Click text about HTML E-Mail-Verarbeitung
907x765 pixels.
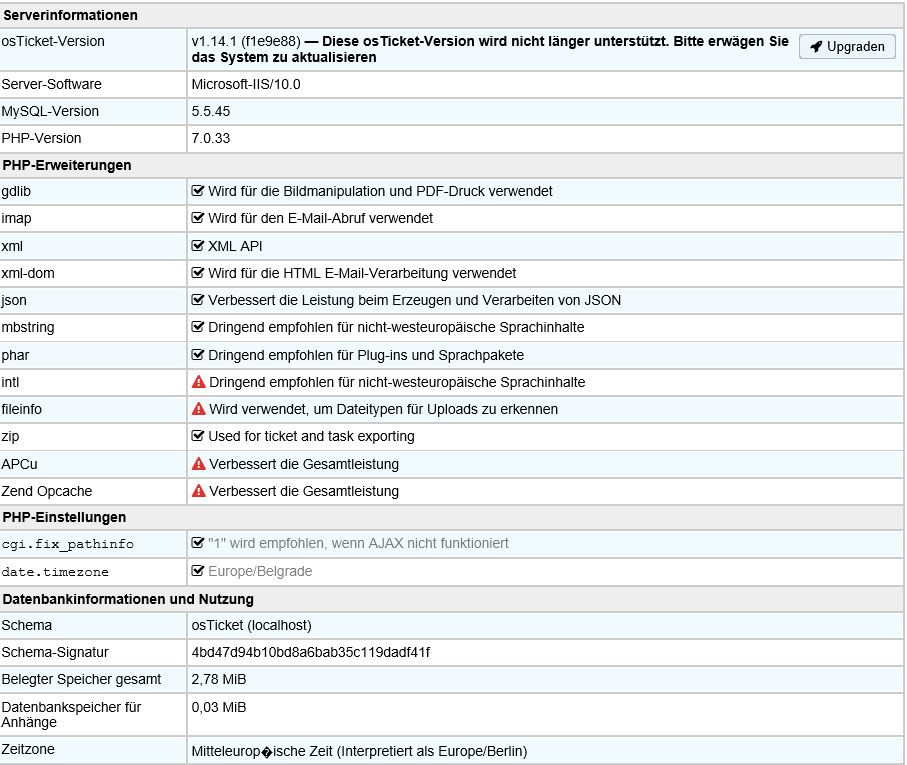coord(362,273)
